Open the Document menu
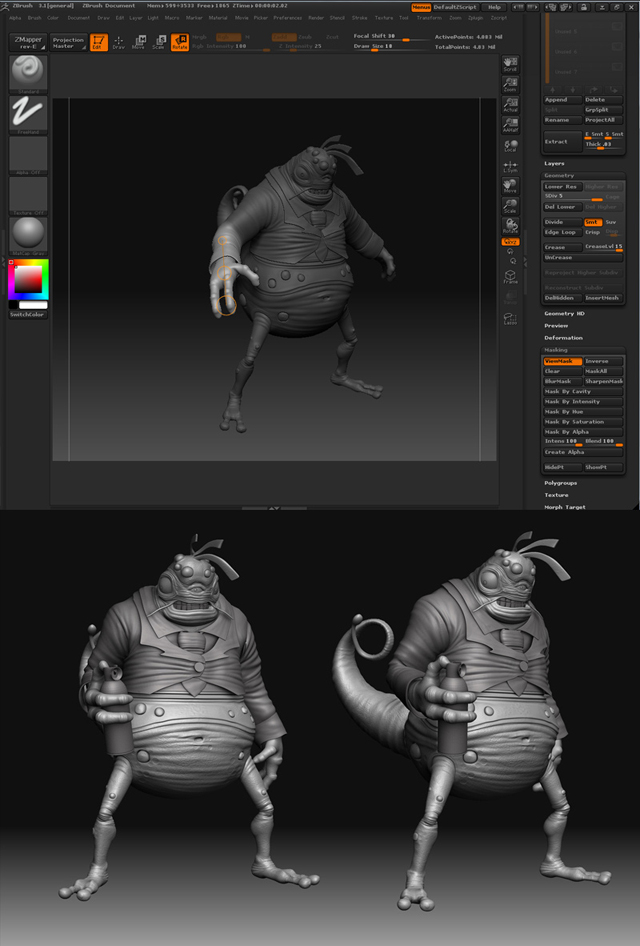 (78, 18)
